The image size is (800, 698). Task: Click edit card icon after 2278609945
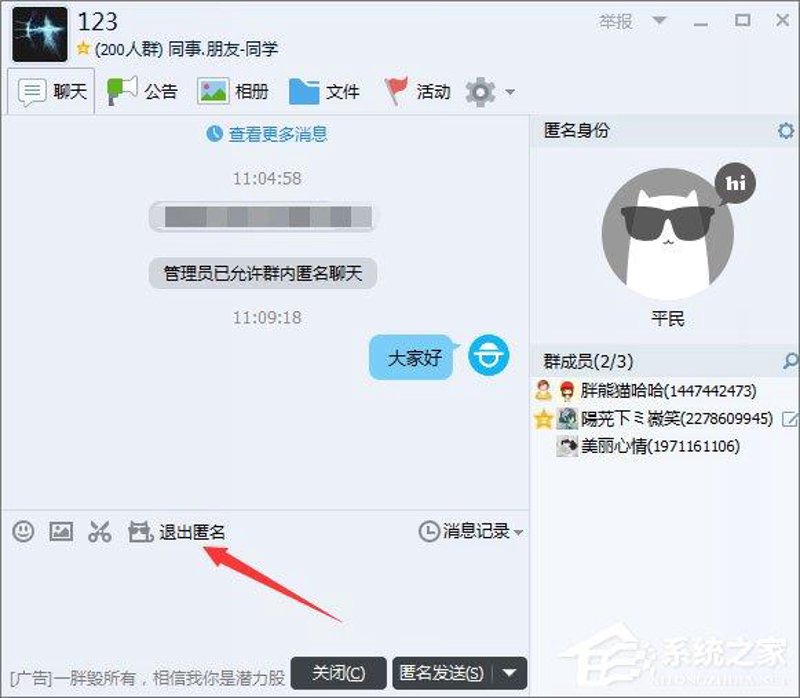pyautogui.click(x=790, y=419)
